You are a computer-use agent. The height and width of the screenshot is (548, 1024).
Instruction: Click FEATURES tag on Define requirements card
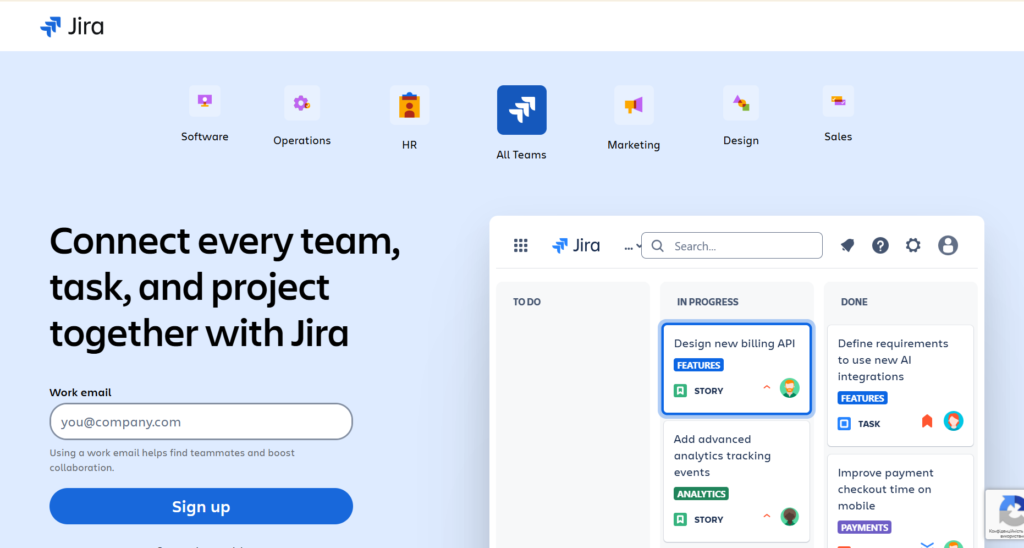[x=862, y=398]
